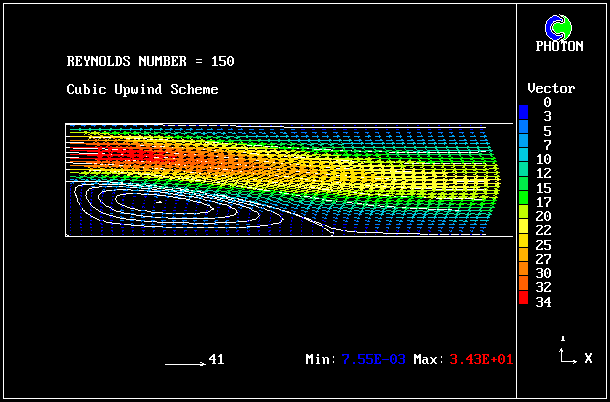Select the Cubic Upwind Scheme caption
610x402 pixels.
point(142,89)
